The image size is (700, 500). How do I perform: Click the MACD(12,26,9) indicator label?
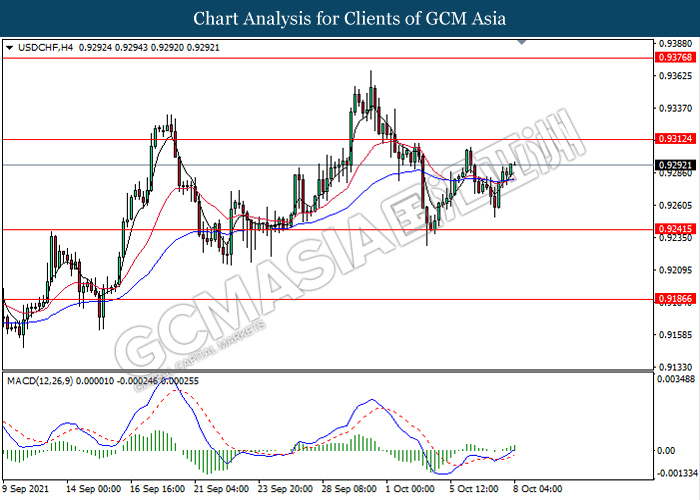(40, 381)
